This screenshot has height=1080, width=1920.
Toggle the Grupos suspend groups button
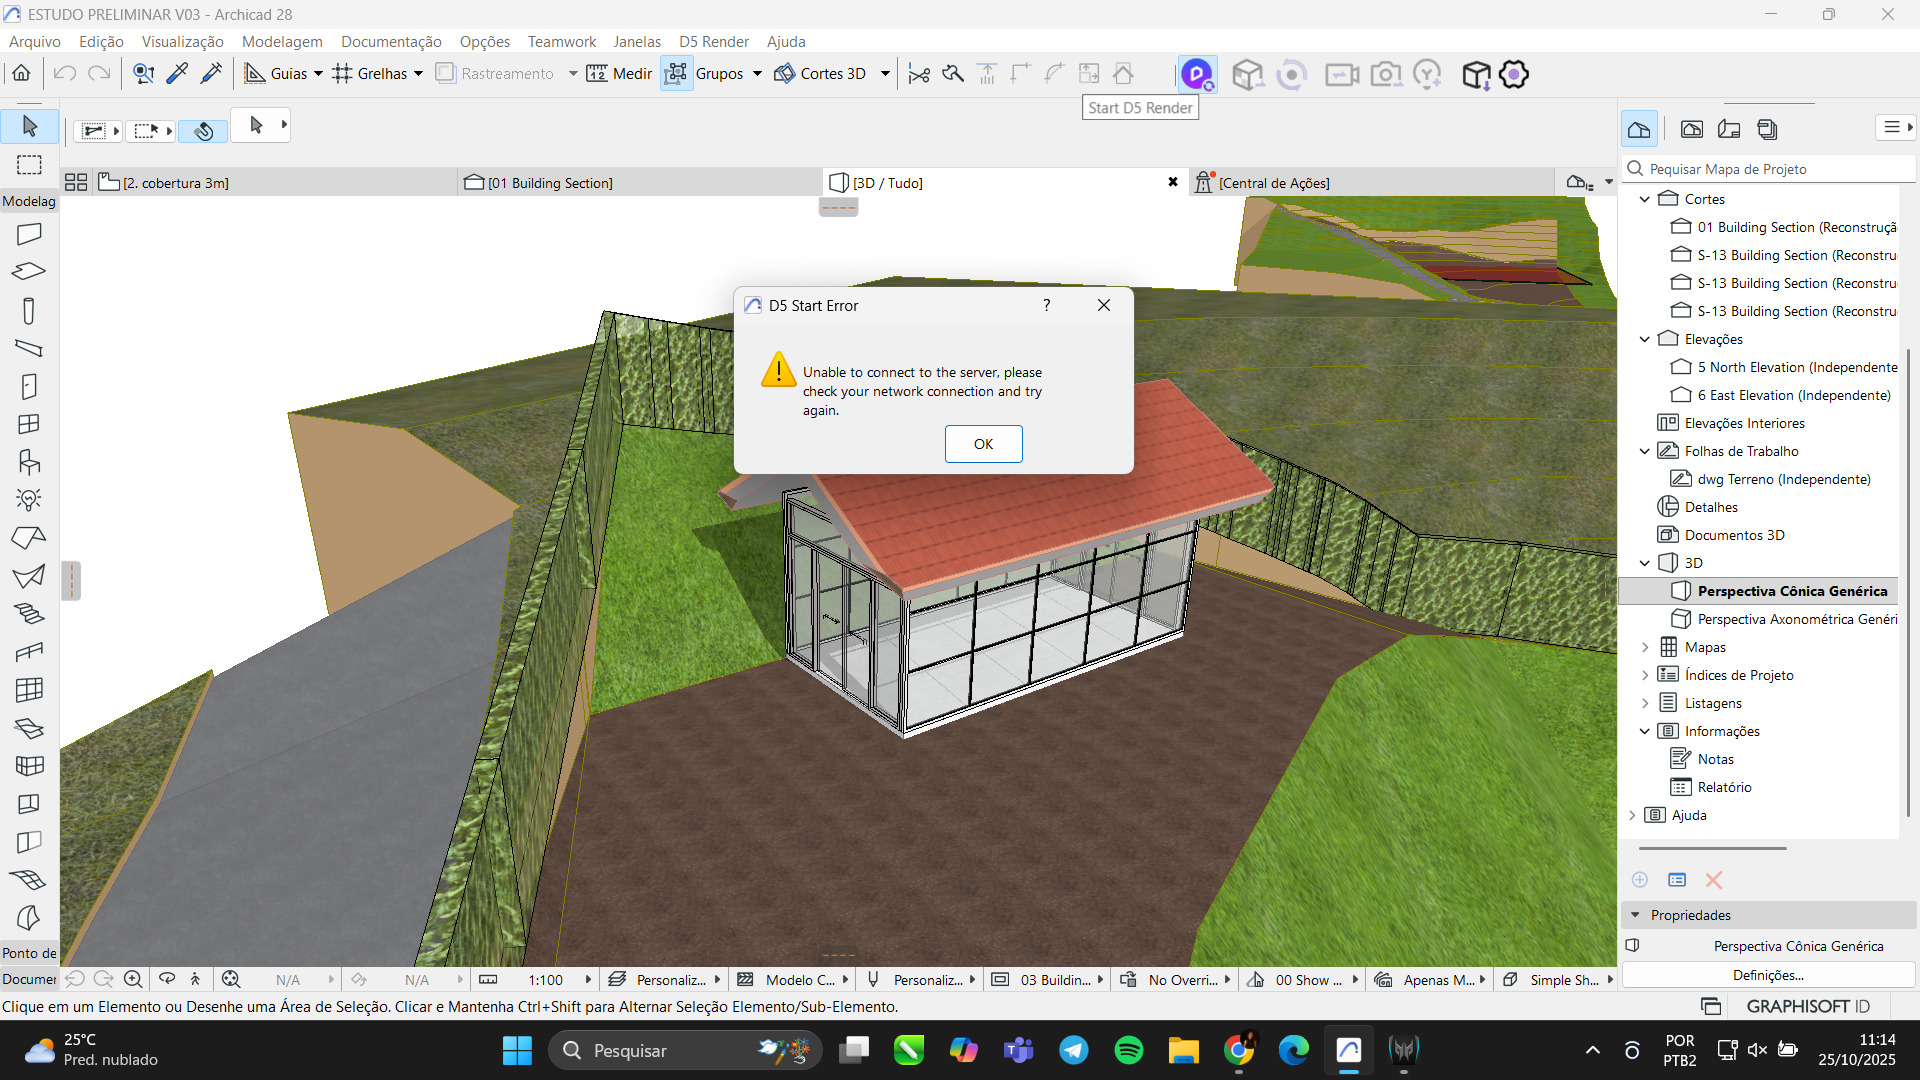(x=677, y=74)
